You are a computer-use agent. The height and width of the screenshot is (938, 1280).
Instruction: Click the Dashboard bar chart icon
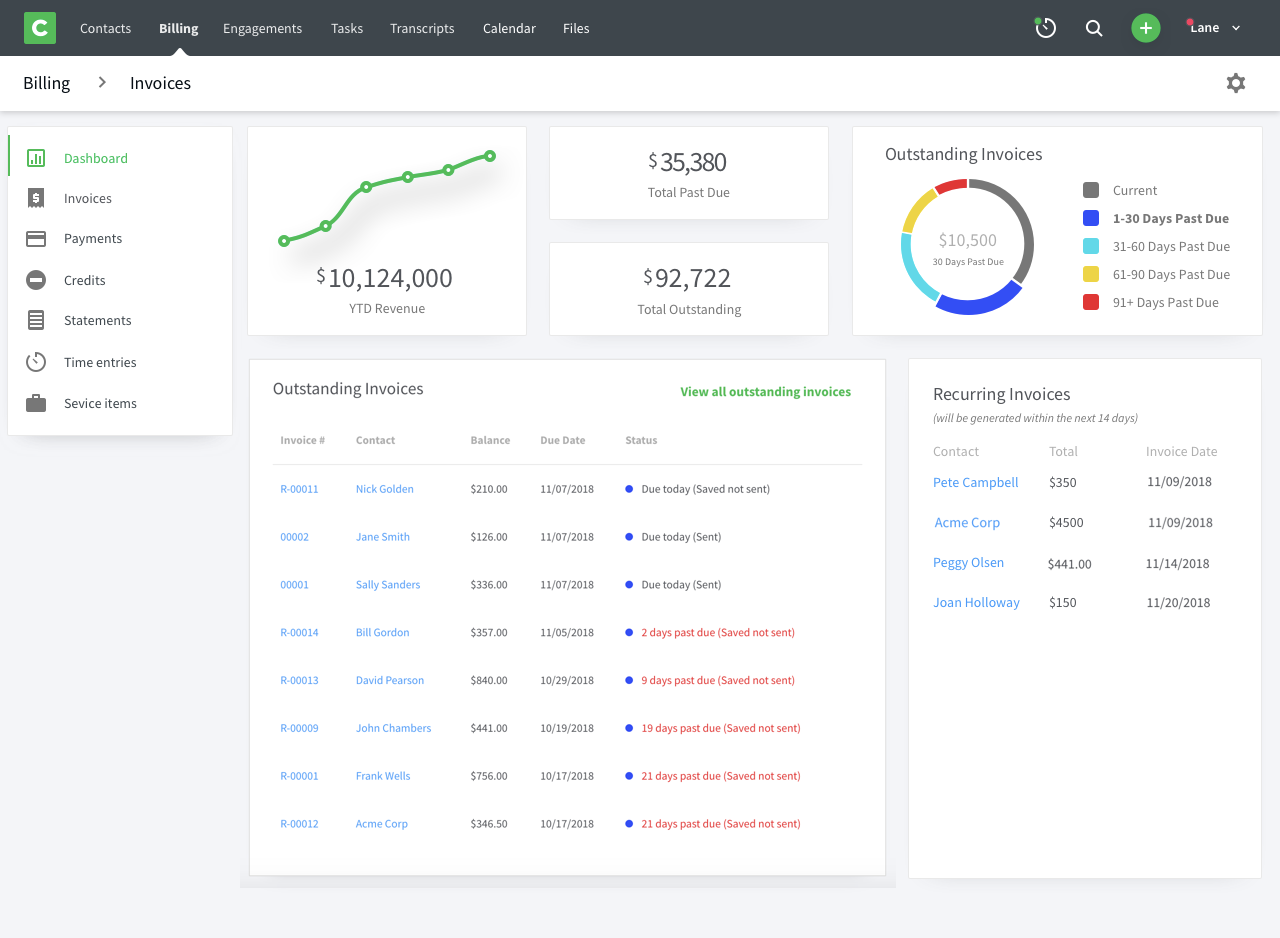36,158
